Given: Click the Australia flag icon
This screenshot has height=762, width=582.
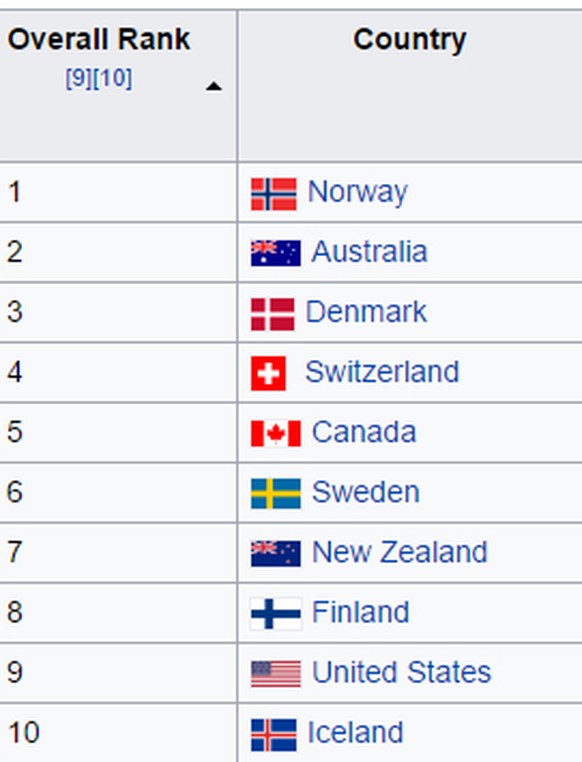Looking at the screenshot, I should (x=275, y=253).
